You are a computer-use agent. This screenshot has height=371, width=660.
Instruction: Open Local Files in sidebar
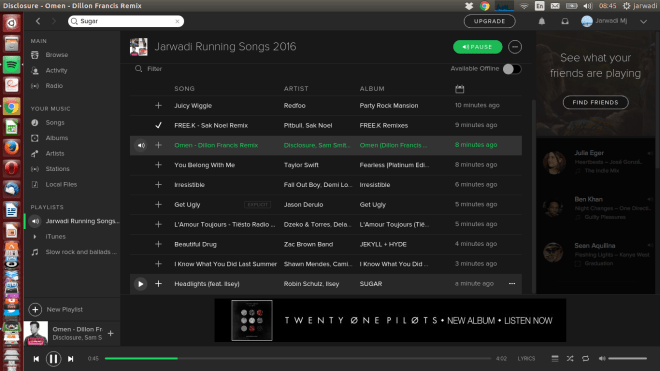point(61,184)
